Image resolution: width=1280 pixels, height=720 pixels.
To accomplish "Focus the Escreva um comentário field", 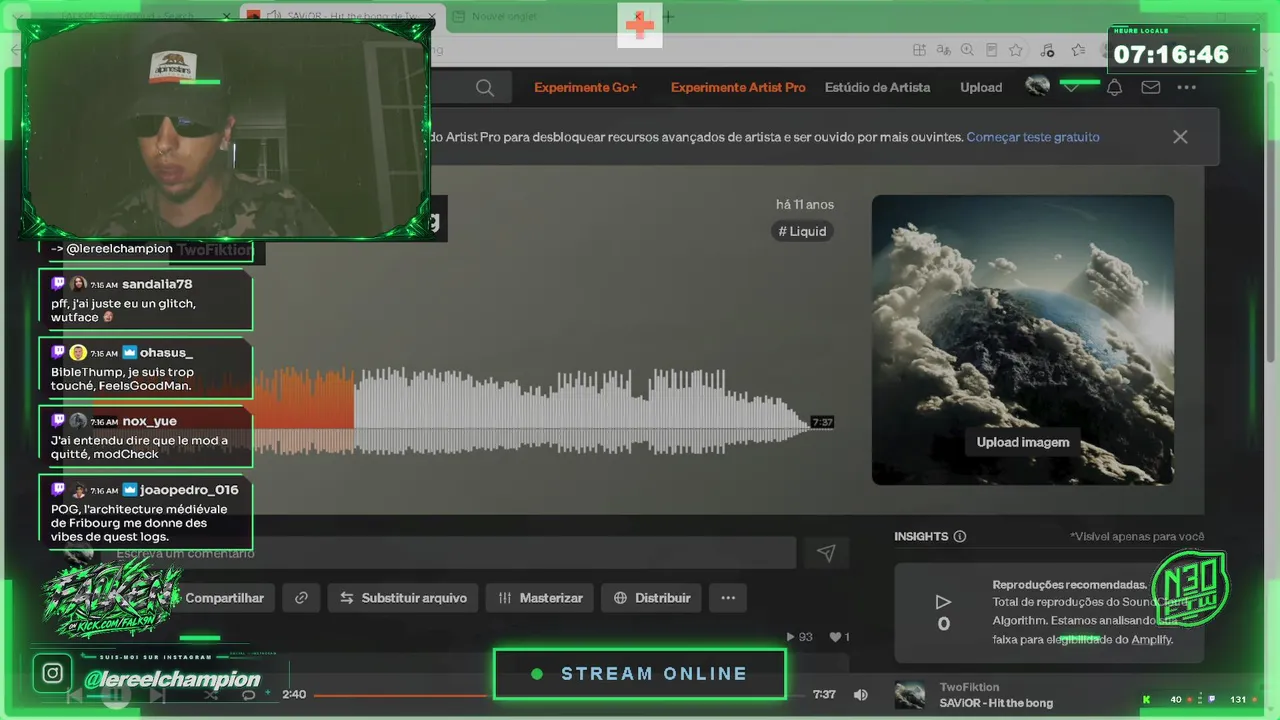I will [x=450, y=553].
